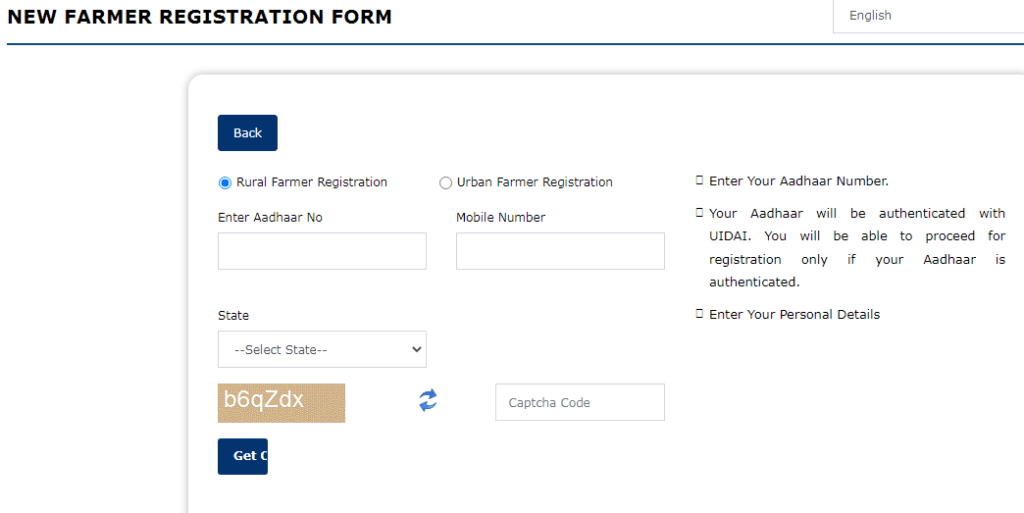Screen dimensions: 1024x513
Task: Click into the Captcha Code field
Action: coord(580,403)
